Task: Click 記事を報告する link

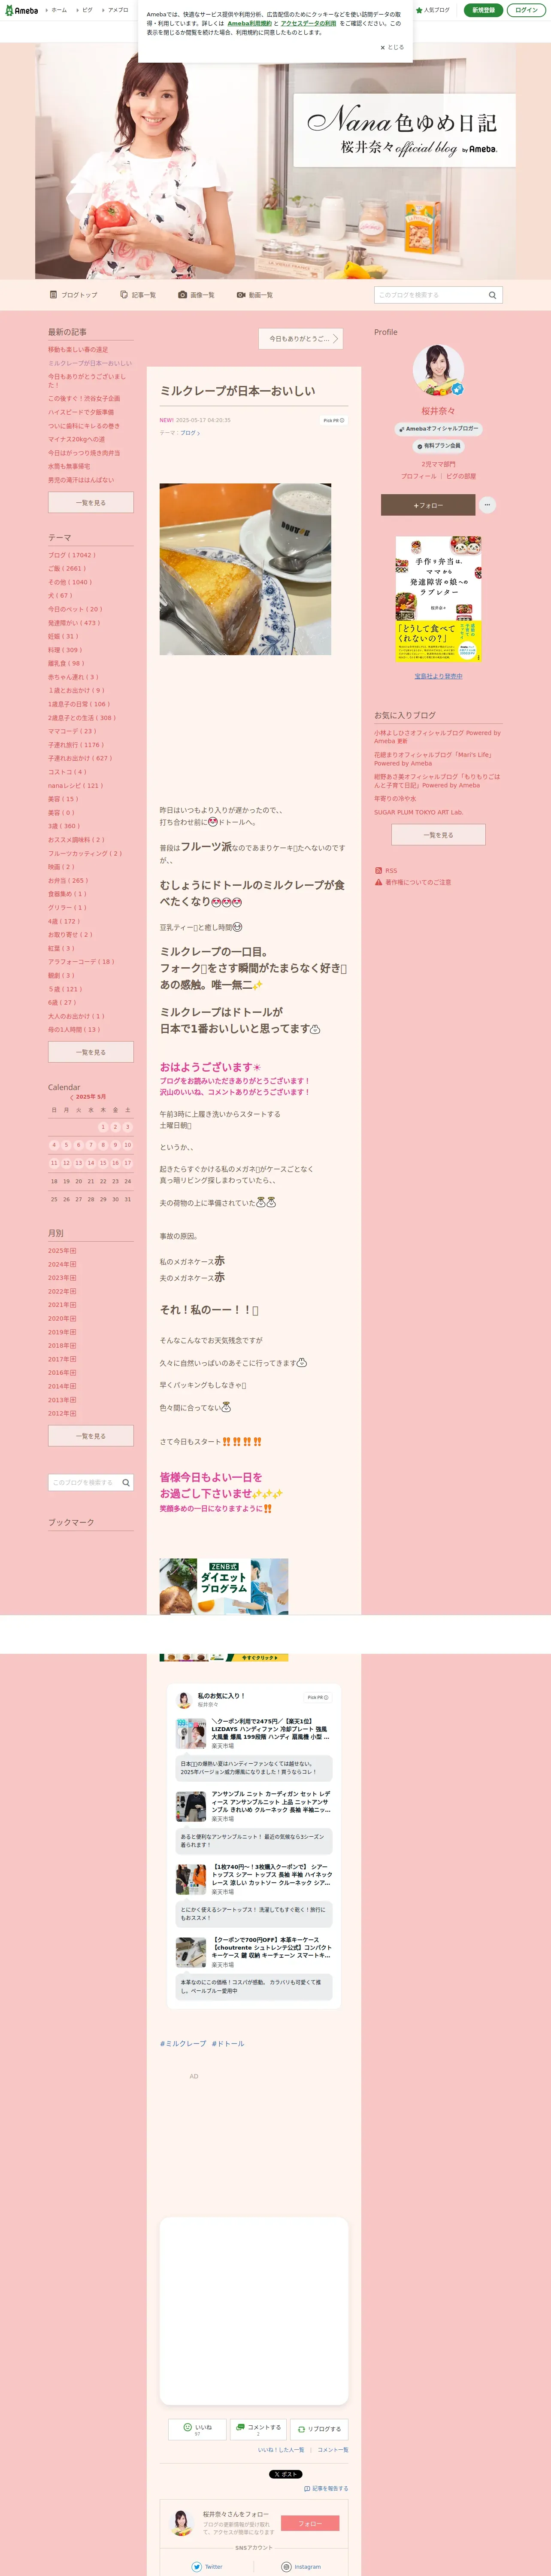Action: [326, 2489]
